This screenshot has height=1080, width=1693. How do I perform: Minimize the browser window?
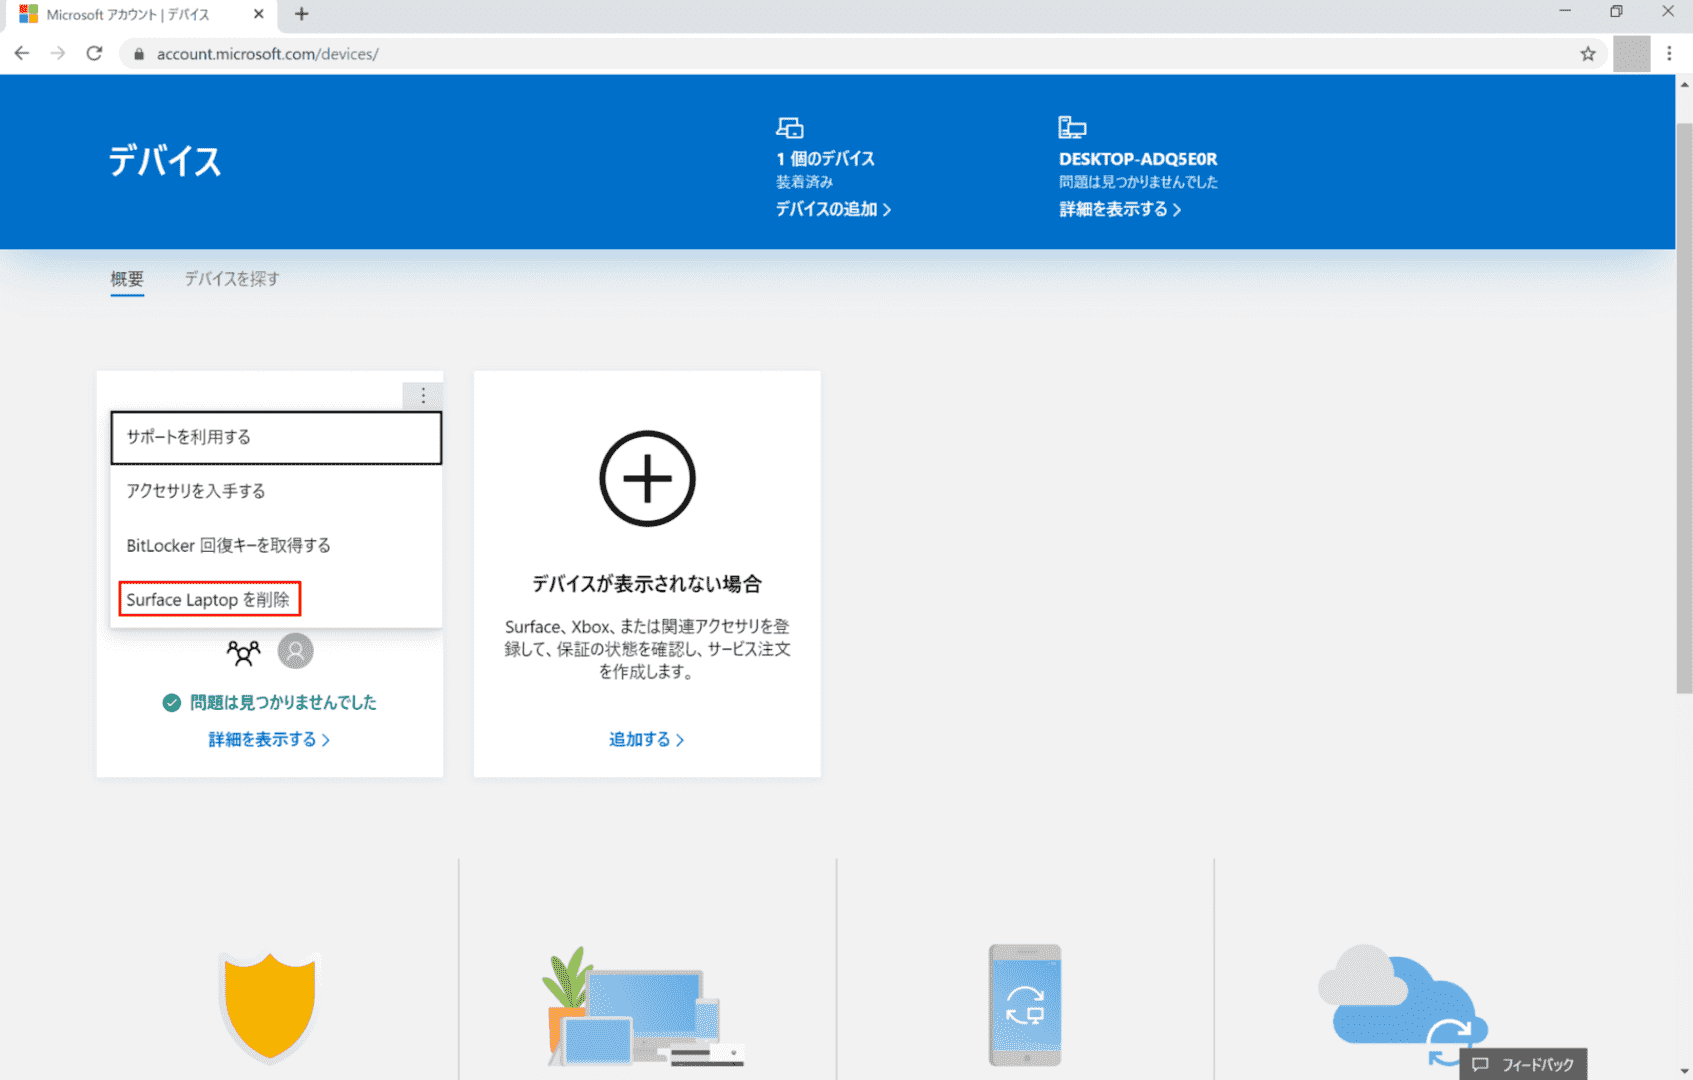click(x=1565, y=12)
